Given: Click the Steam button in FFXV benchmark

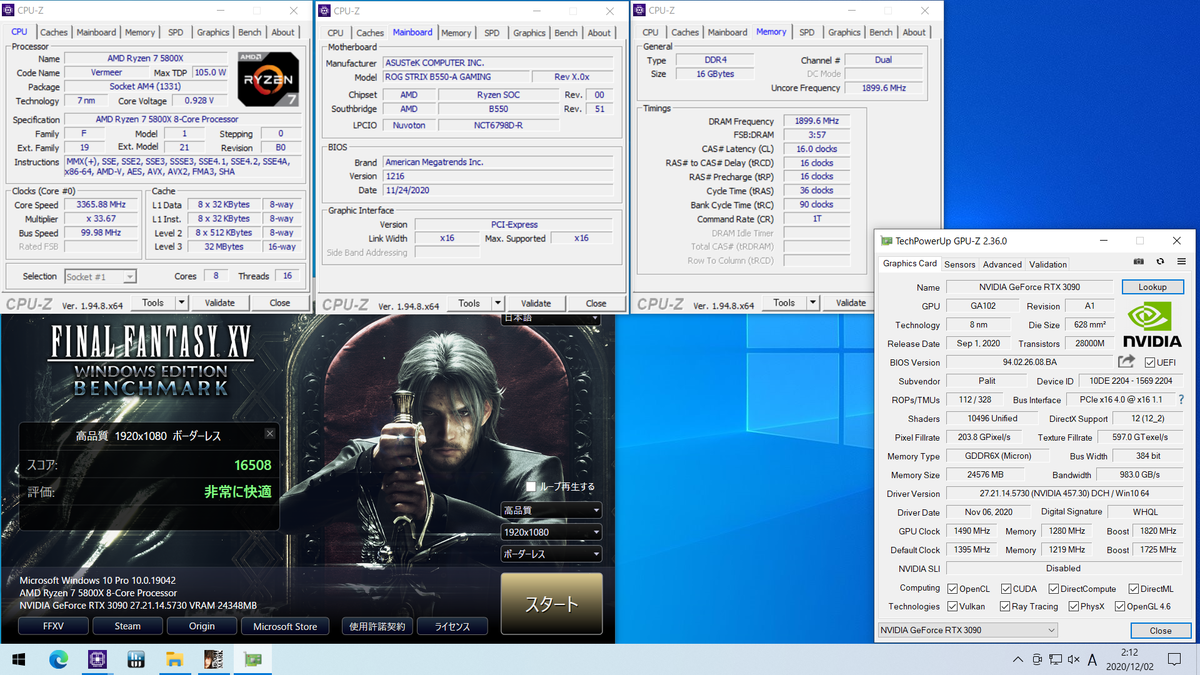Looking at the screenshot, I should 128,626.
